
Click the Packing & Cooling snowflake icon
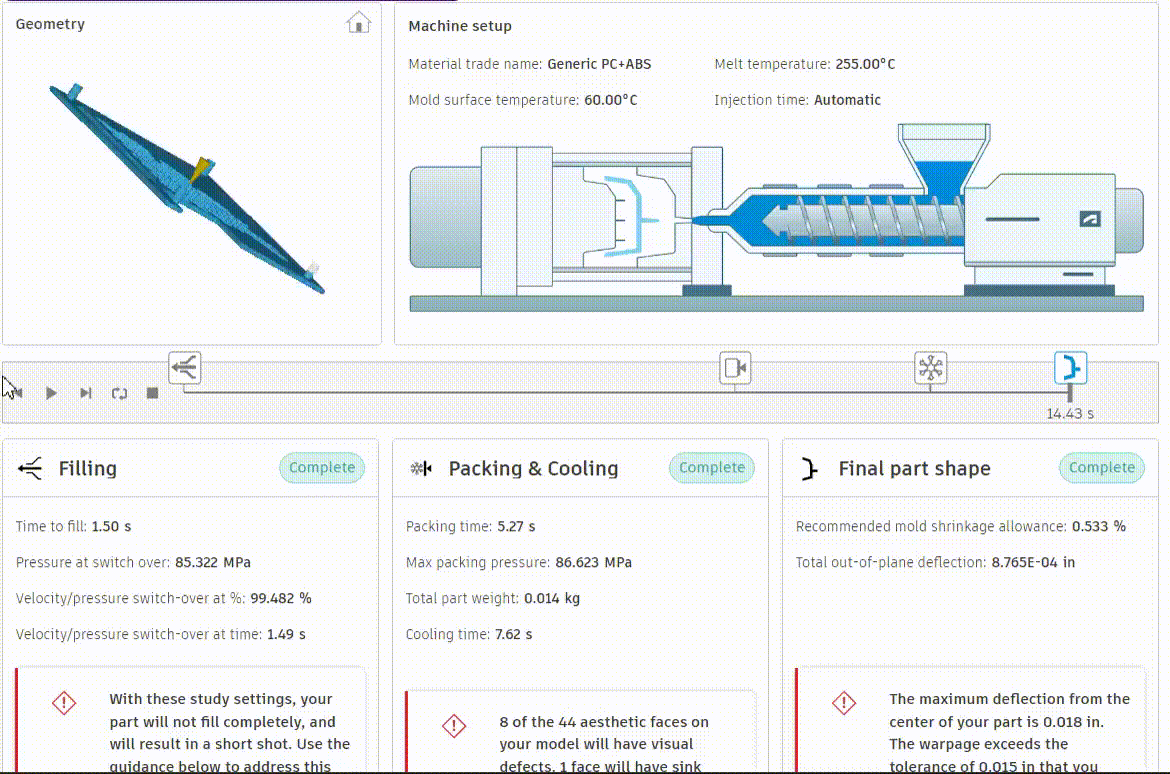pyautogui.click(x=420, y=469)
